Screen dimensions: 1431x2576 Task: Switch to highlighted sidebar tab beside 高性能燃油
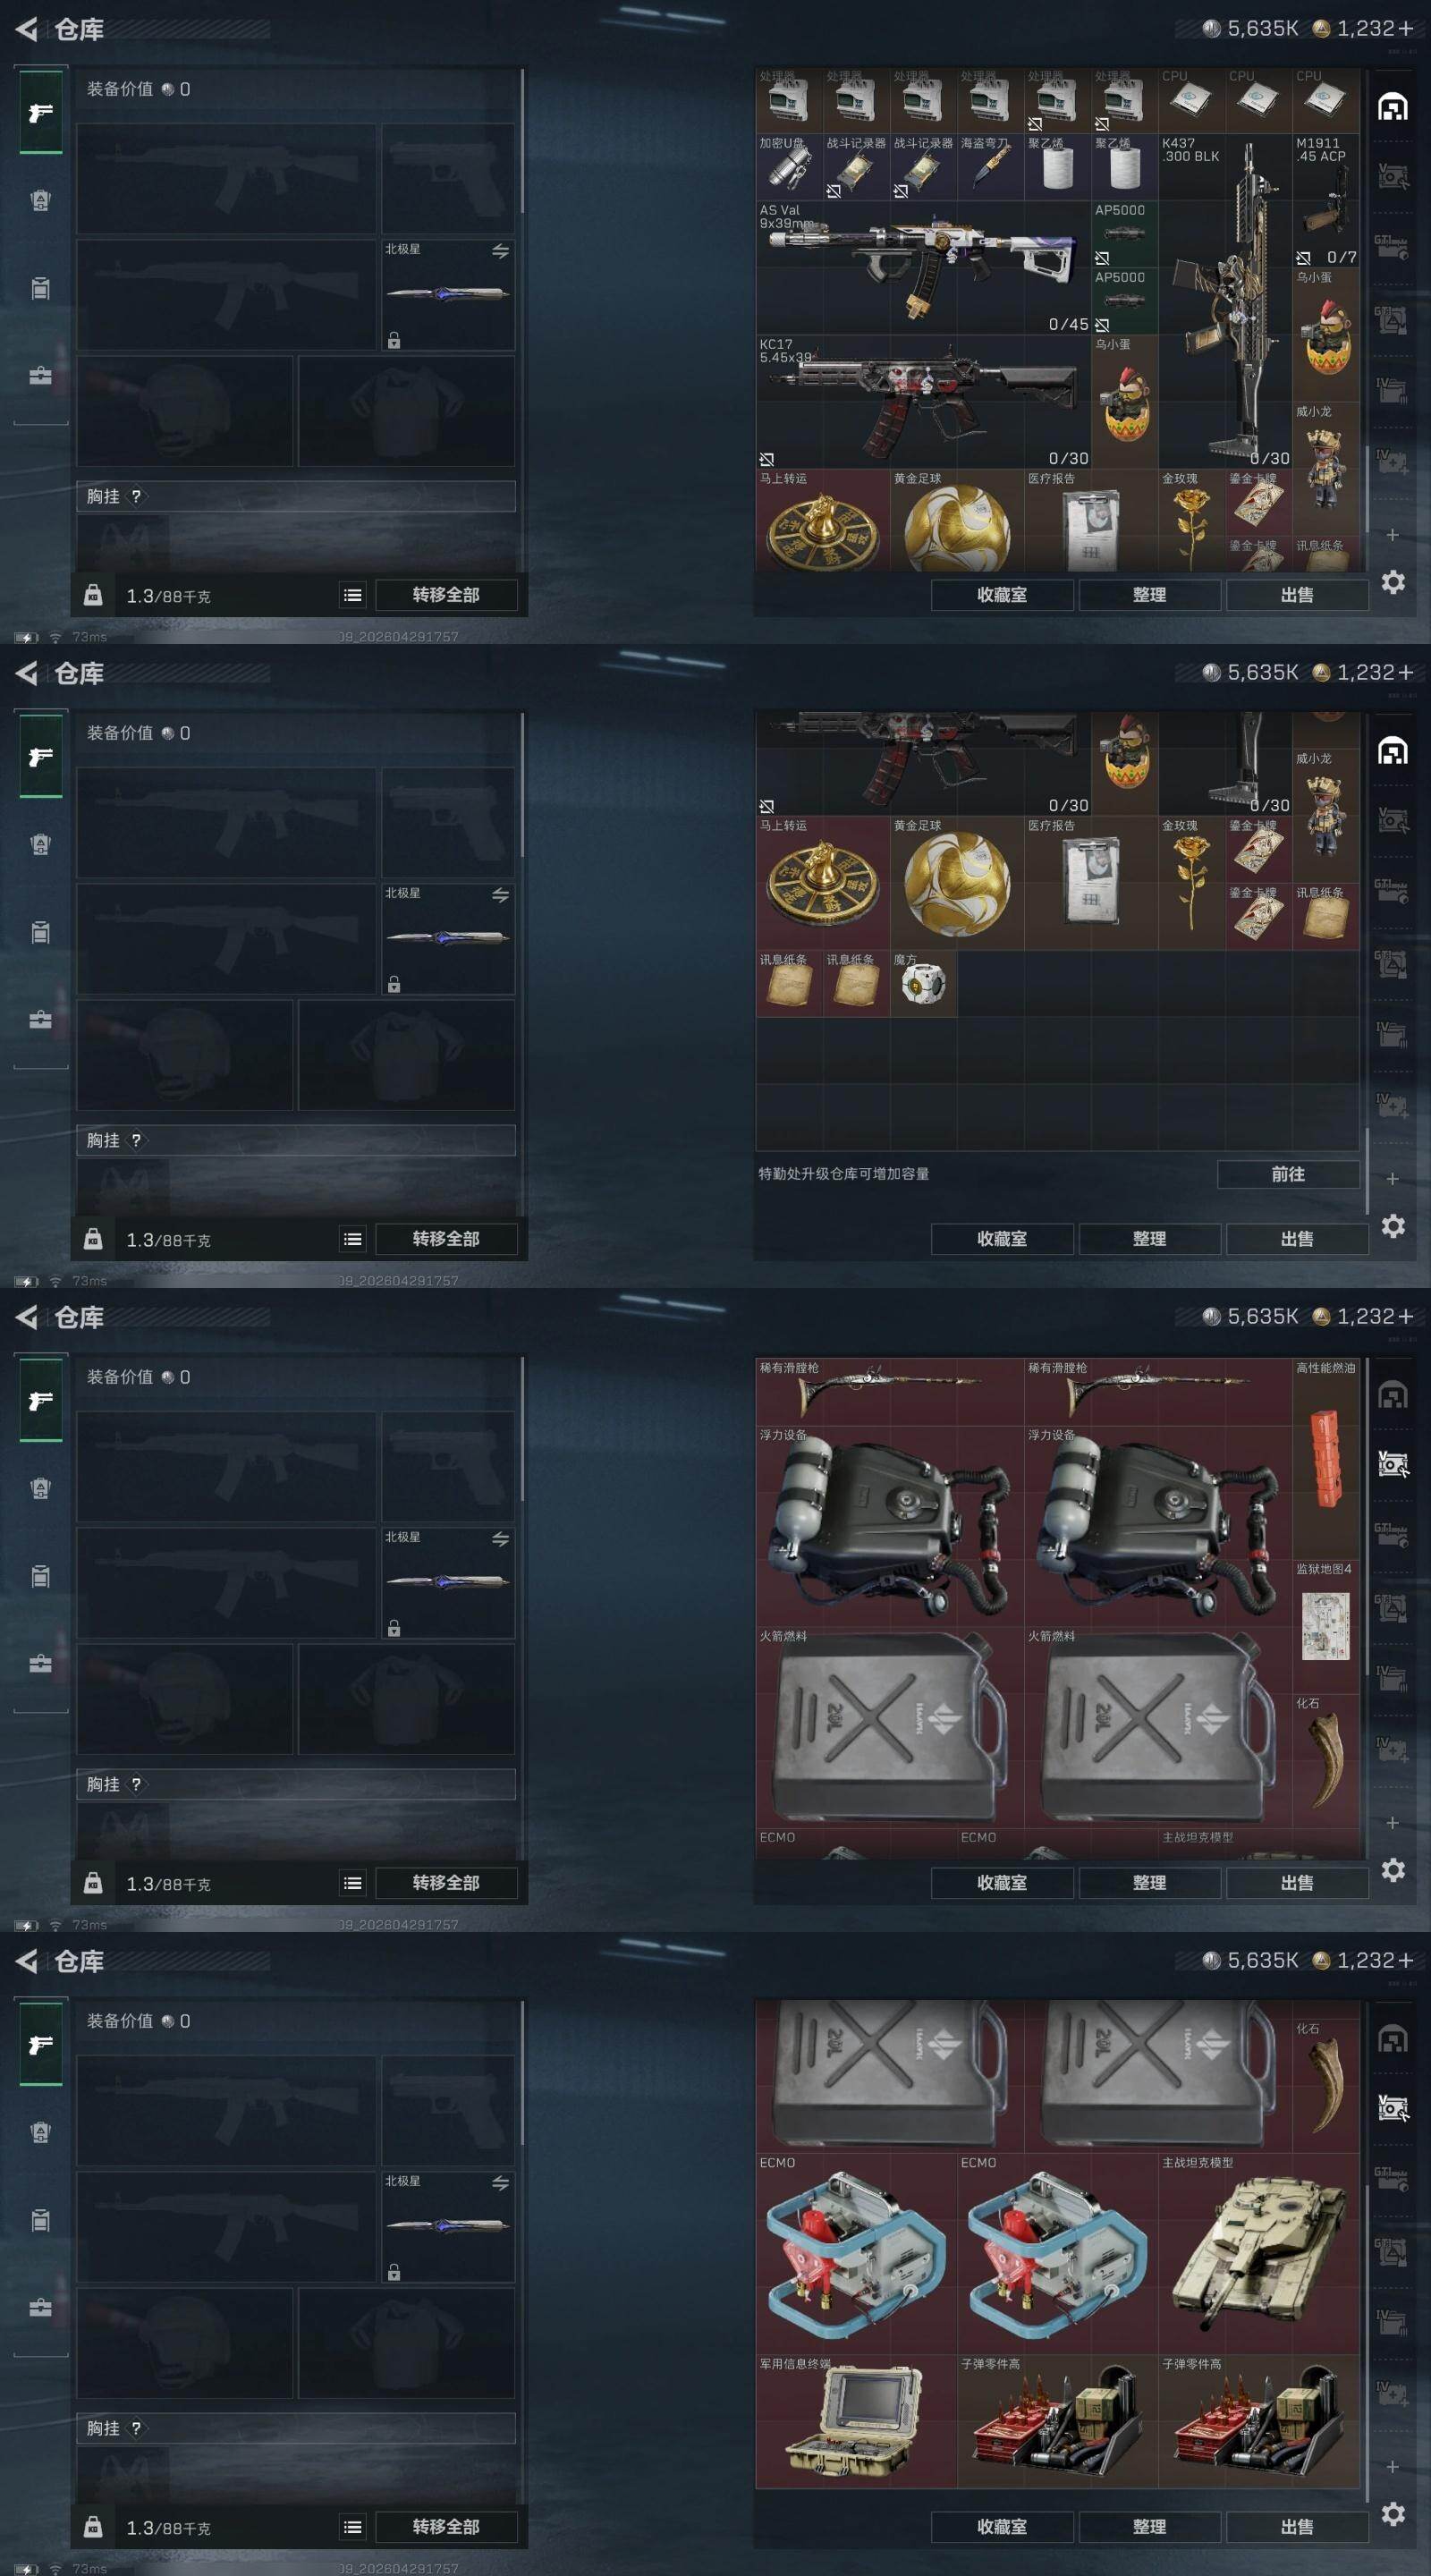1393,1465
